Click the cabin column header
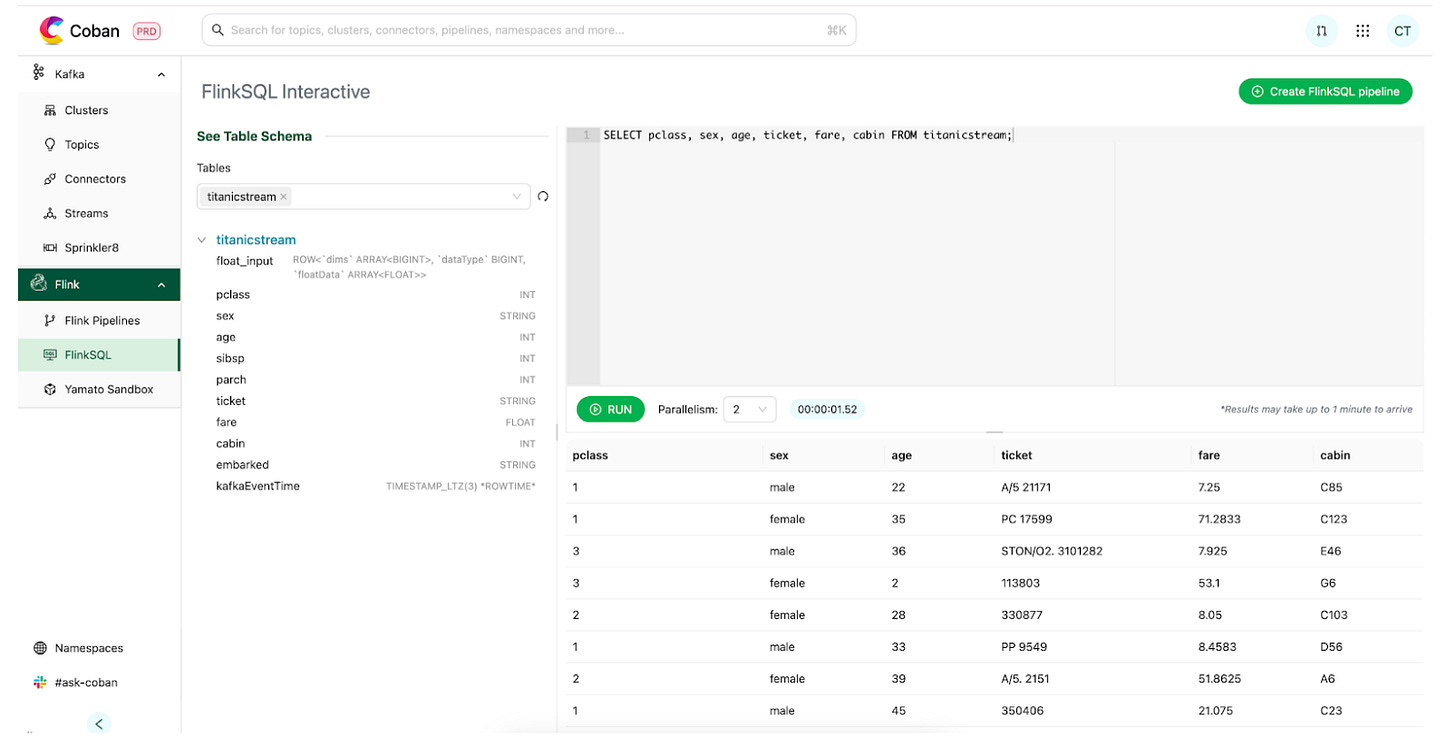The width and height of the screenshot is (1456, 745). [x=1335, y=455]
